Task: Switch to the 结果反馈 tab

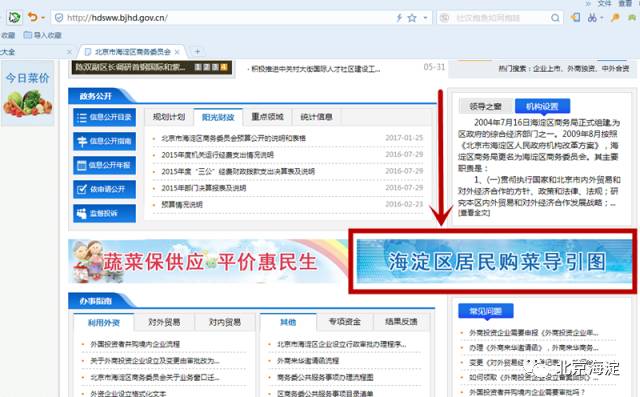Action: [x=401, y=322]
